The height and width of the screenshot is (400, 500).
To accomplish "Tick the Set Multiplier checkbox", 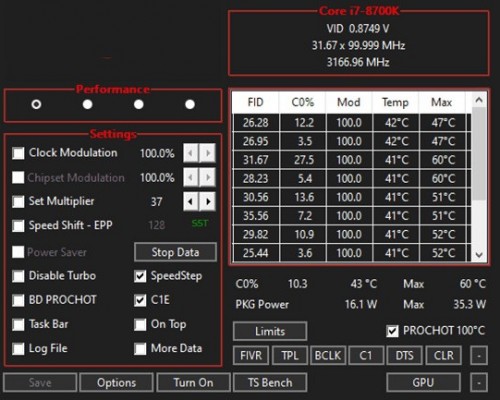I will (x=18, y=201).
